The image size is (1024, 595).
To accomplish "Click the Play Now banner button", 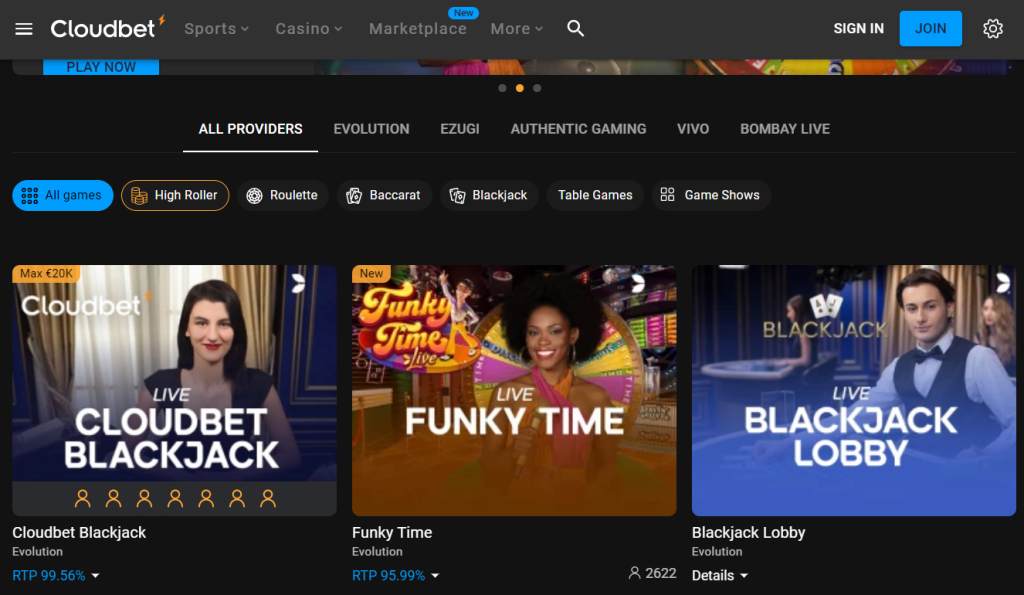I will coord(101,67).
